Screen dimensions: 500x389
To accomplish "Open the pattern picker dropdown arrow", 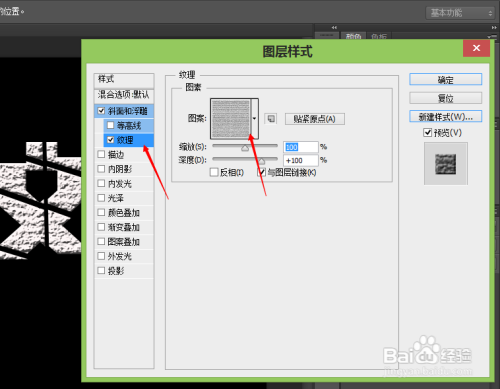I will click(x=255, y=119).
